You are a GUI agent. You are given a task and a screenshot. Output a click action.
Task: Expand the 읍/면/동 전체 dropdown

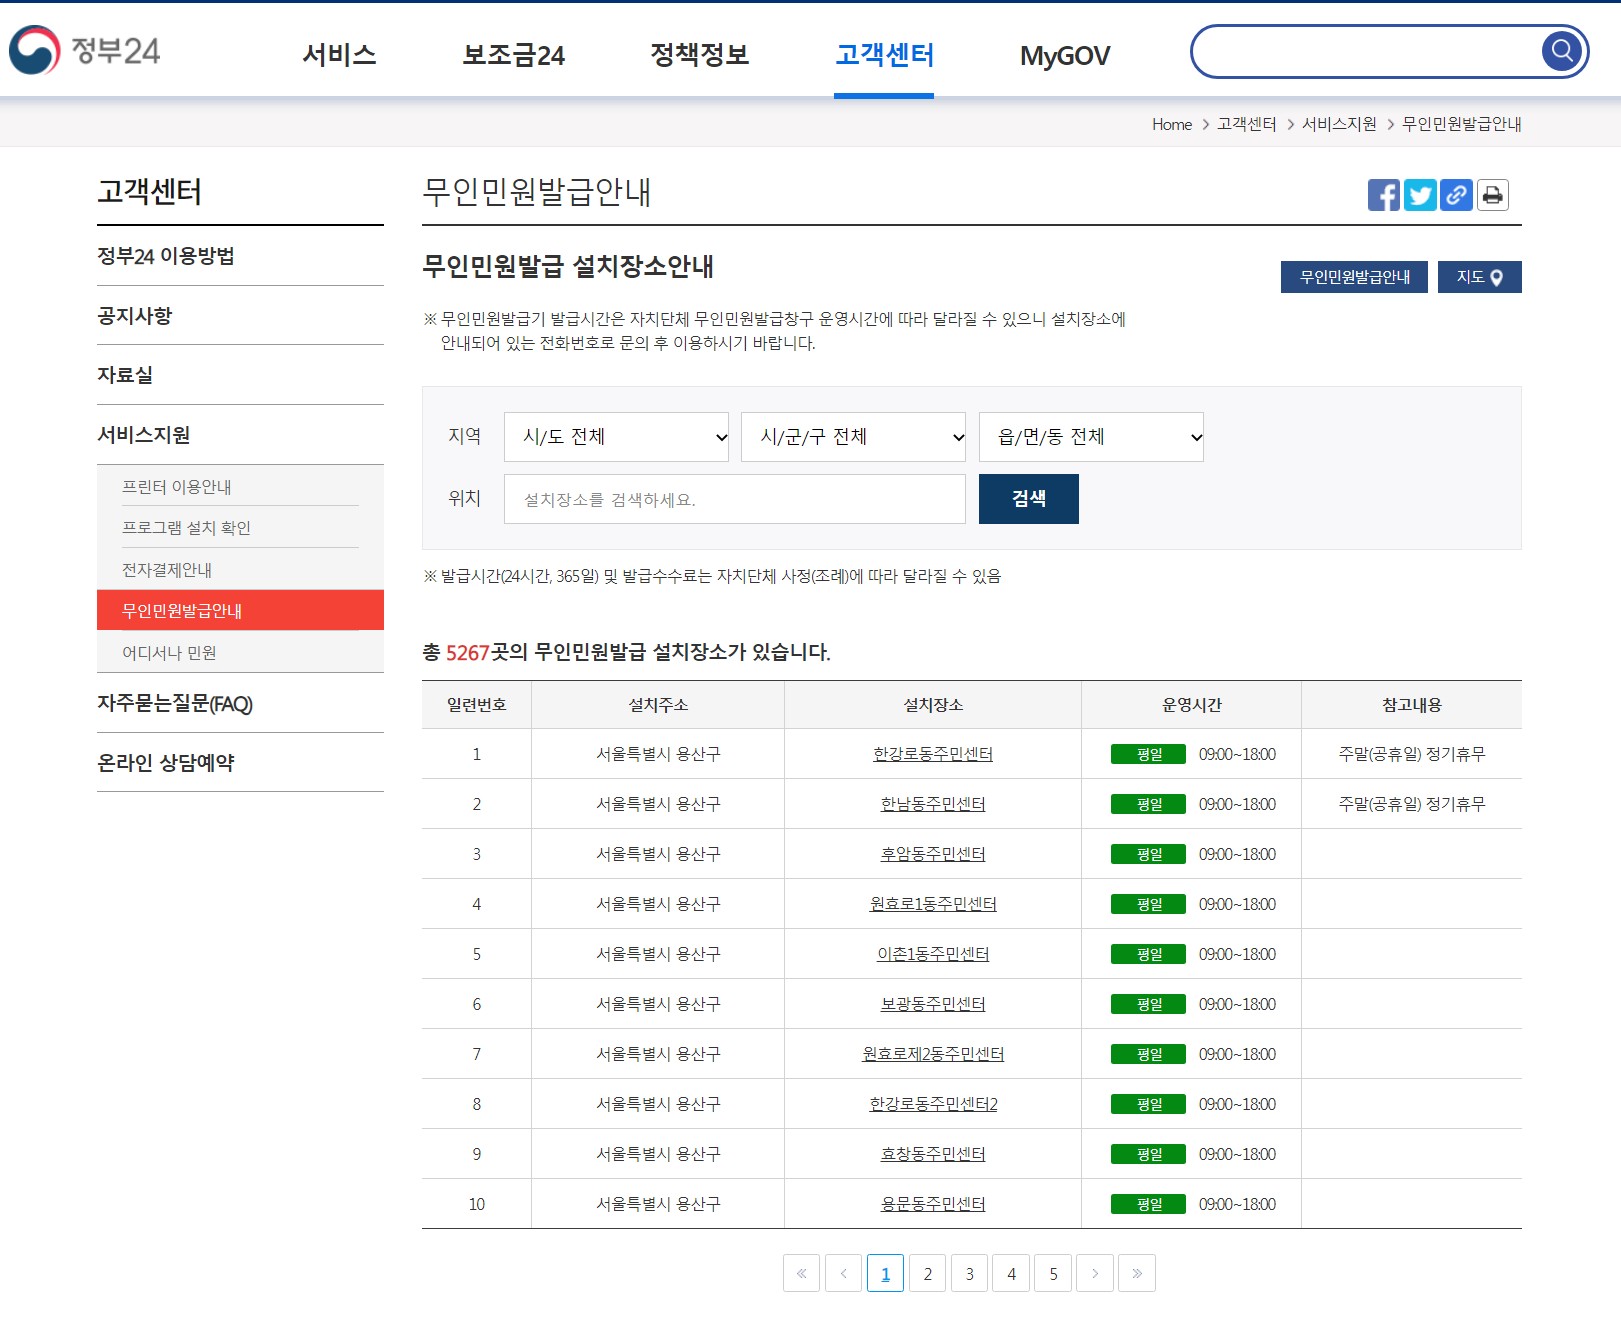tap(1090, 436)
